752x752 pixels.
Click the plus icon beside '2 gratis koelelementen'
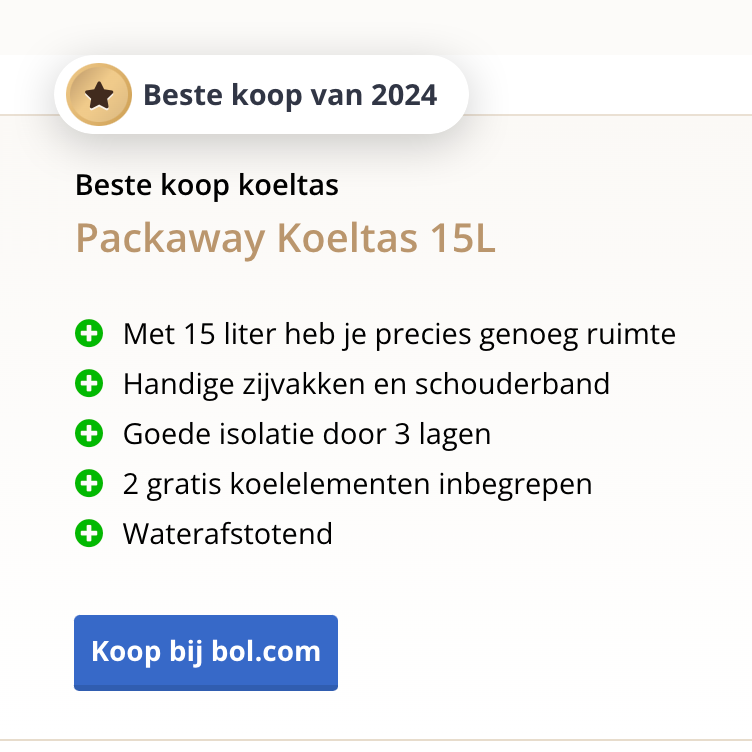click(x=89, y=484)
